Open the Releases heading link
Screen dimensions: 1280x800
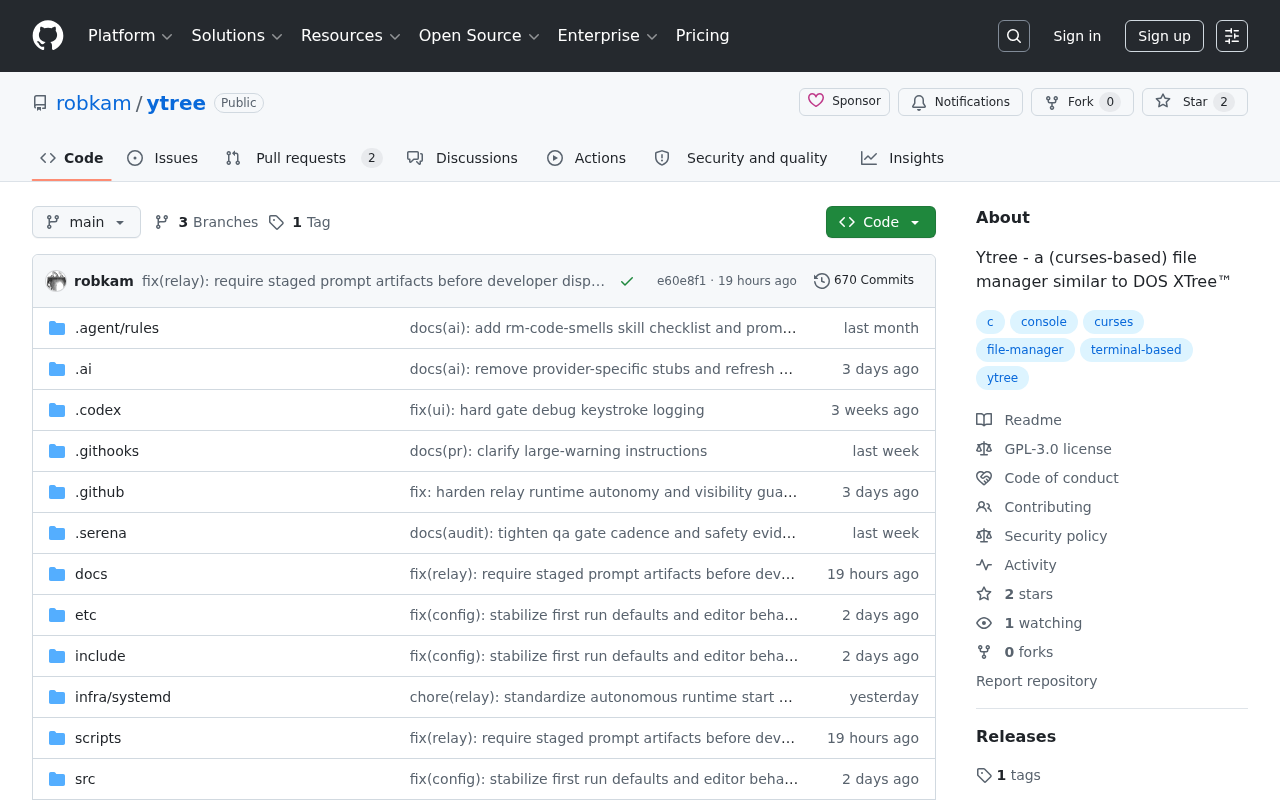tap(1016, 736)
